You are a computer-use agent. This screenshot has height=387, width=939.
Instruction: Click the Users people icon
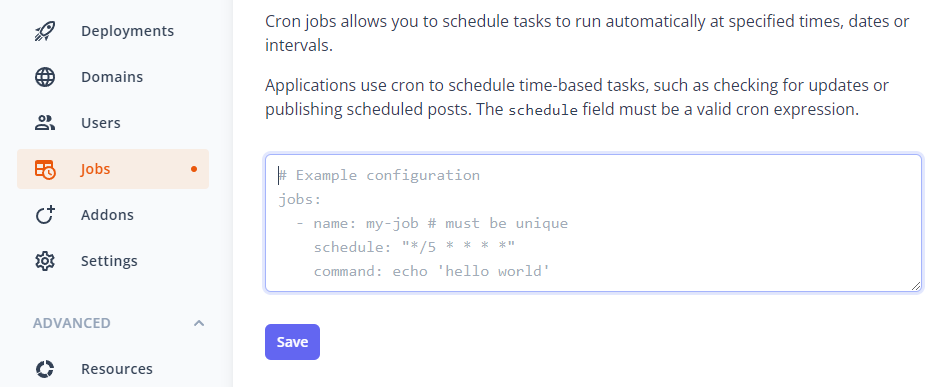45,123
